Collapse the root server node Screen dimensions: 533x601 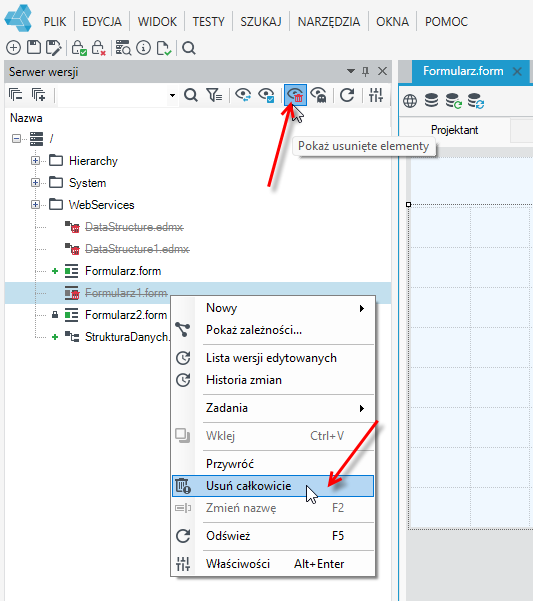click(16, 138)
